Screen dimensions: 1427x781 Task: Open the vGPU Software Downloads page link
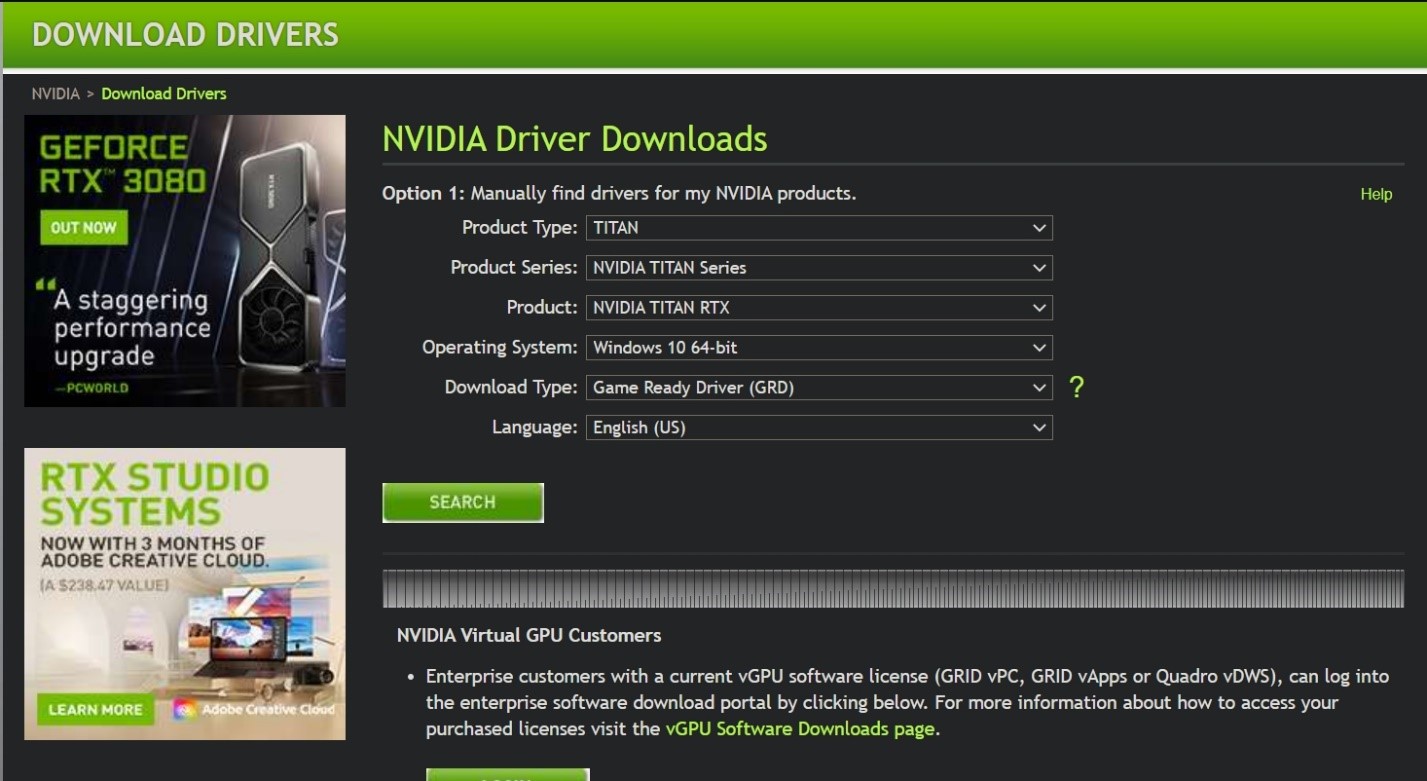(x=800, y=729)
